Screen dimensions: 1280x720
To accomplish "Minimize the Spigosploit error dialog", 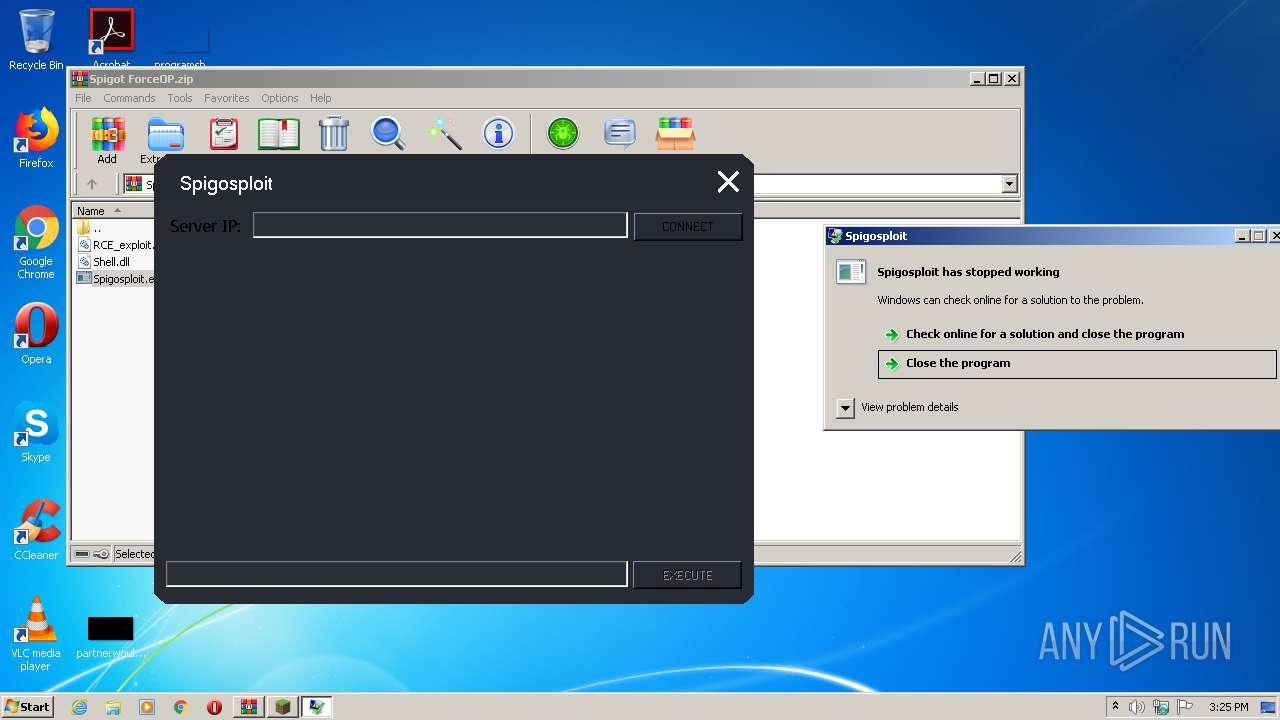I will (1241, 236).
